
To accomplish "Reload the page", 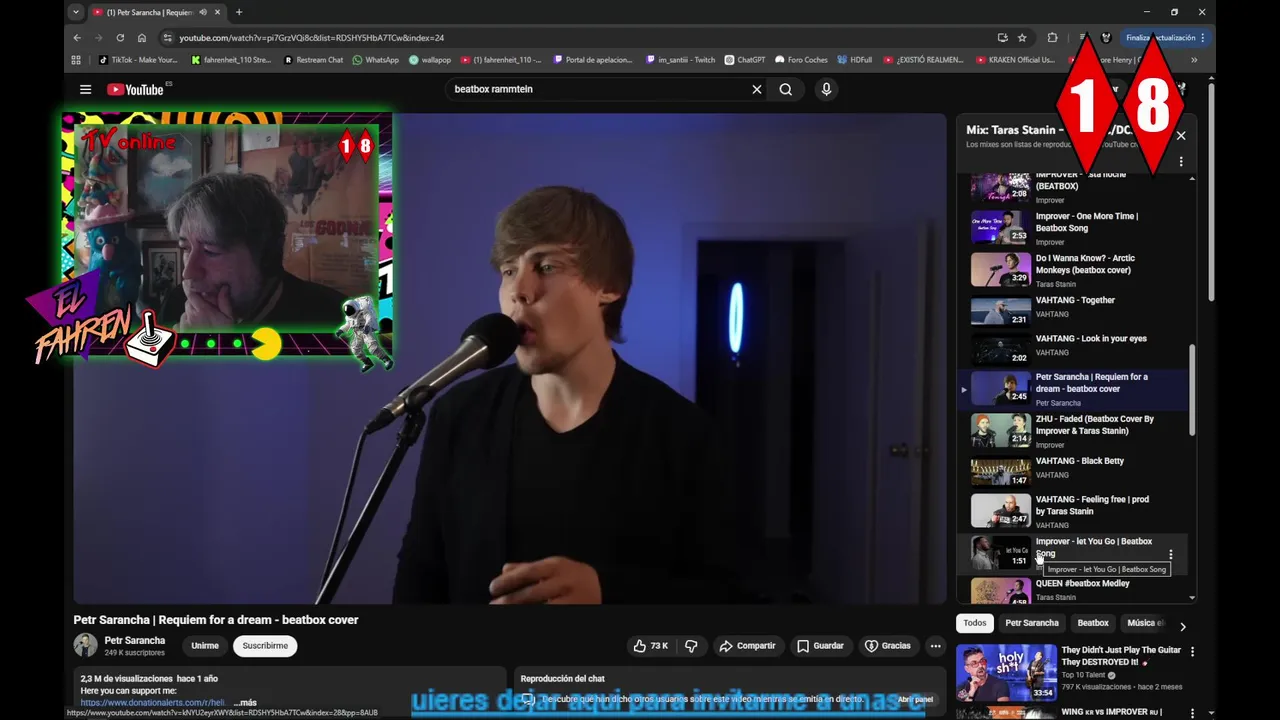I will [120, 38].
